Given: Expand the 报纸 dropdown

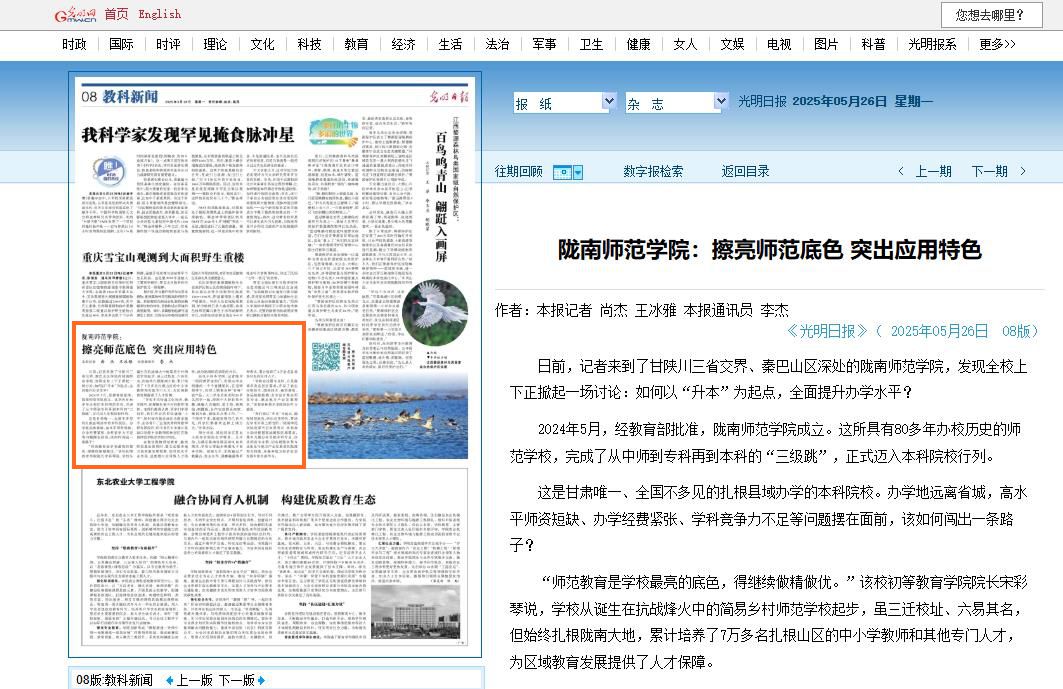Looking at the screenshot, I should click(607, 102).
